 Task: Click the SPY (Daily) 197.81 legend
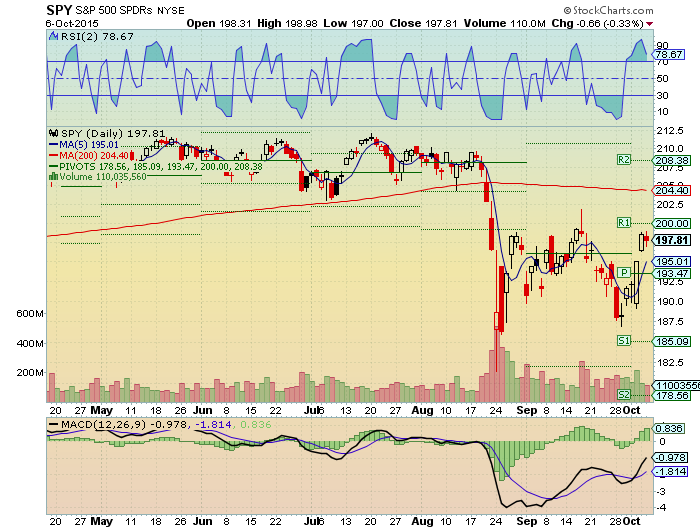[x=113, y=133]
